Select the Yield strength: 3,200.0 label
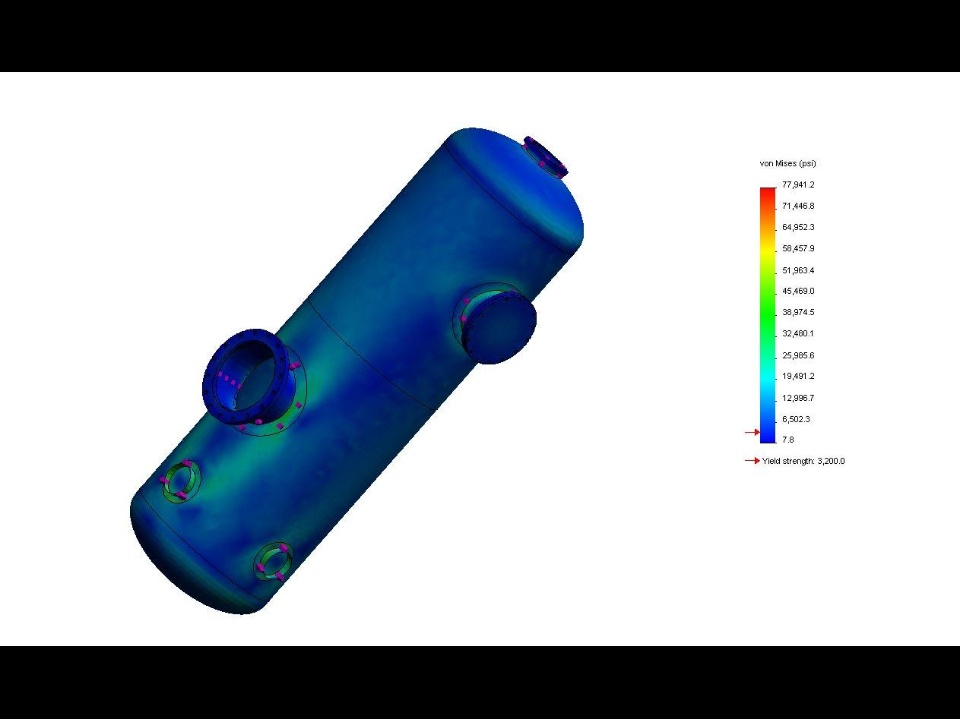 tap(803, 461)
